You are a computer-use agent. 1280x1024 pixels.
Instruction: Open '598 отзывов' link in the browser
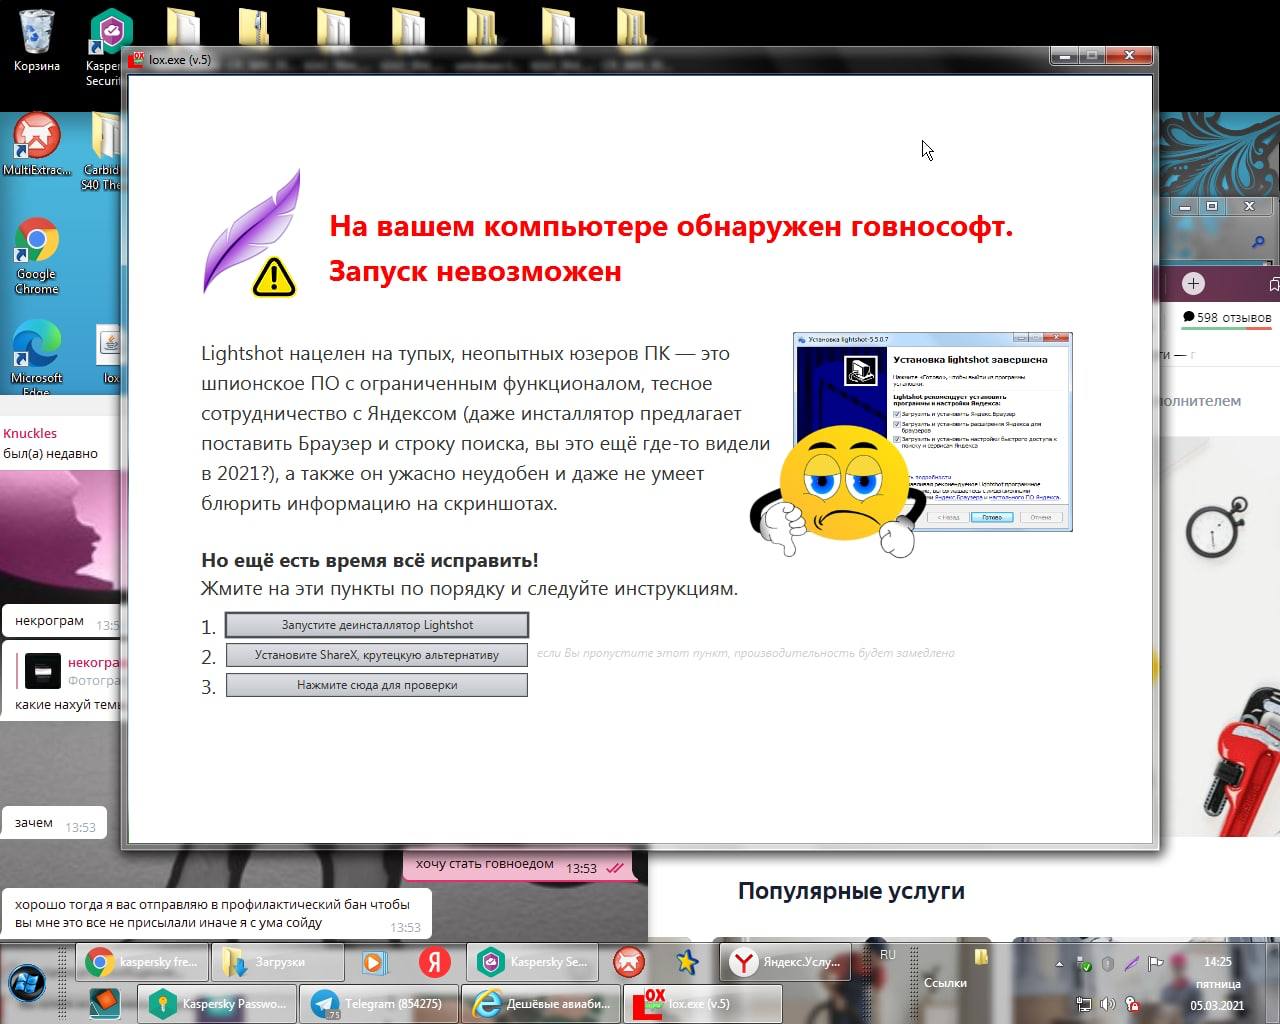coord(1227,318)
